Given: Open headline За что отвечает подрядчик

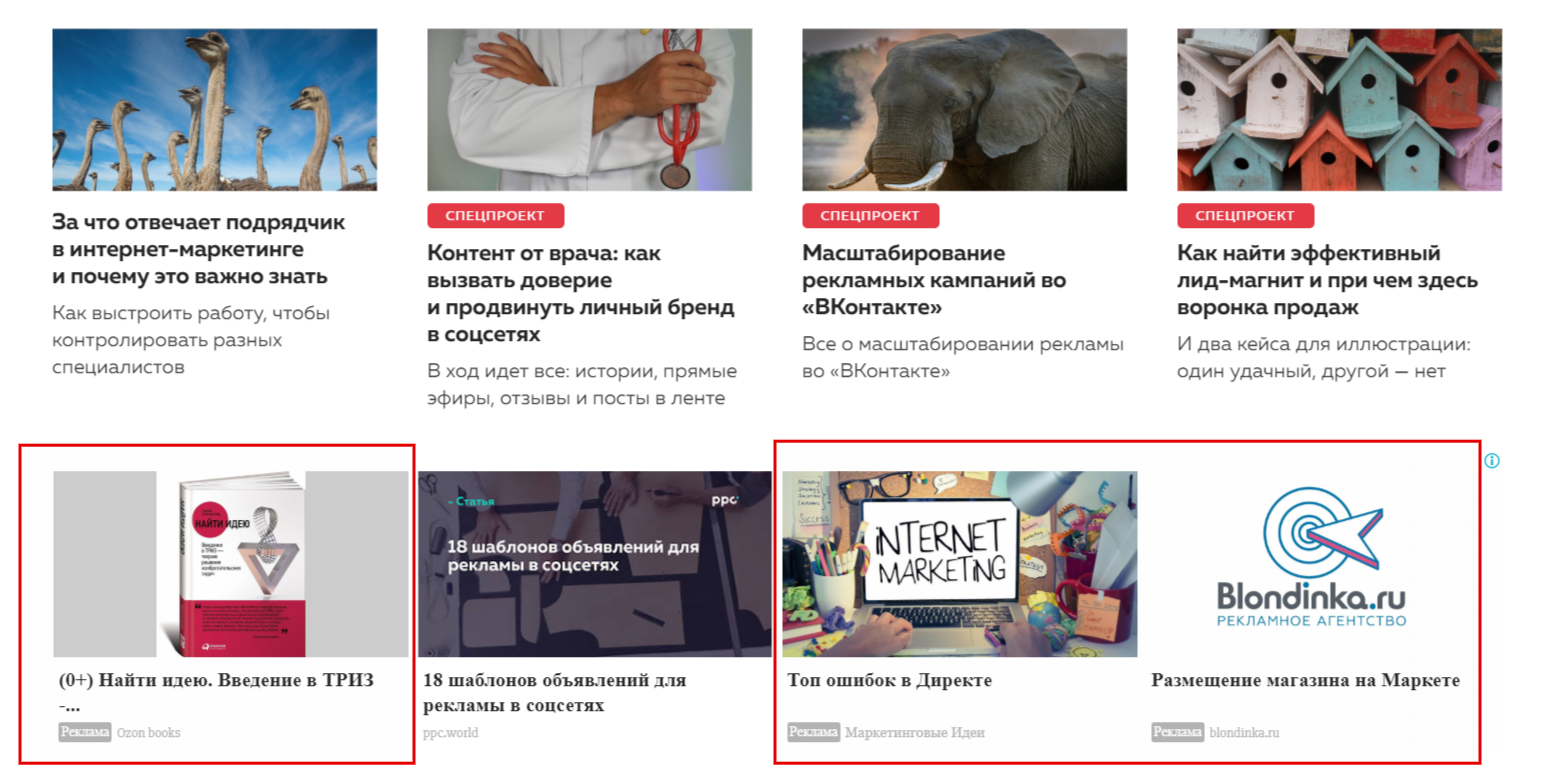Looking at the screenshot, I should click(x=199, y=249).
